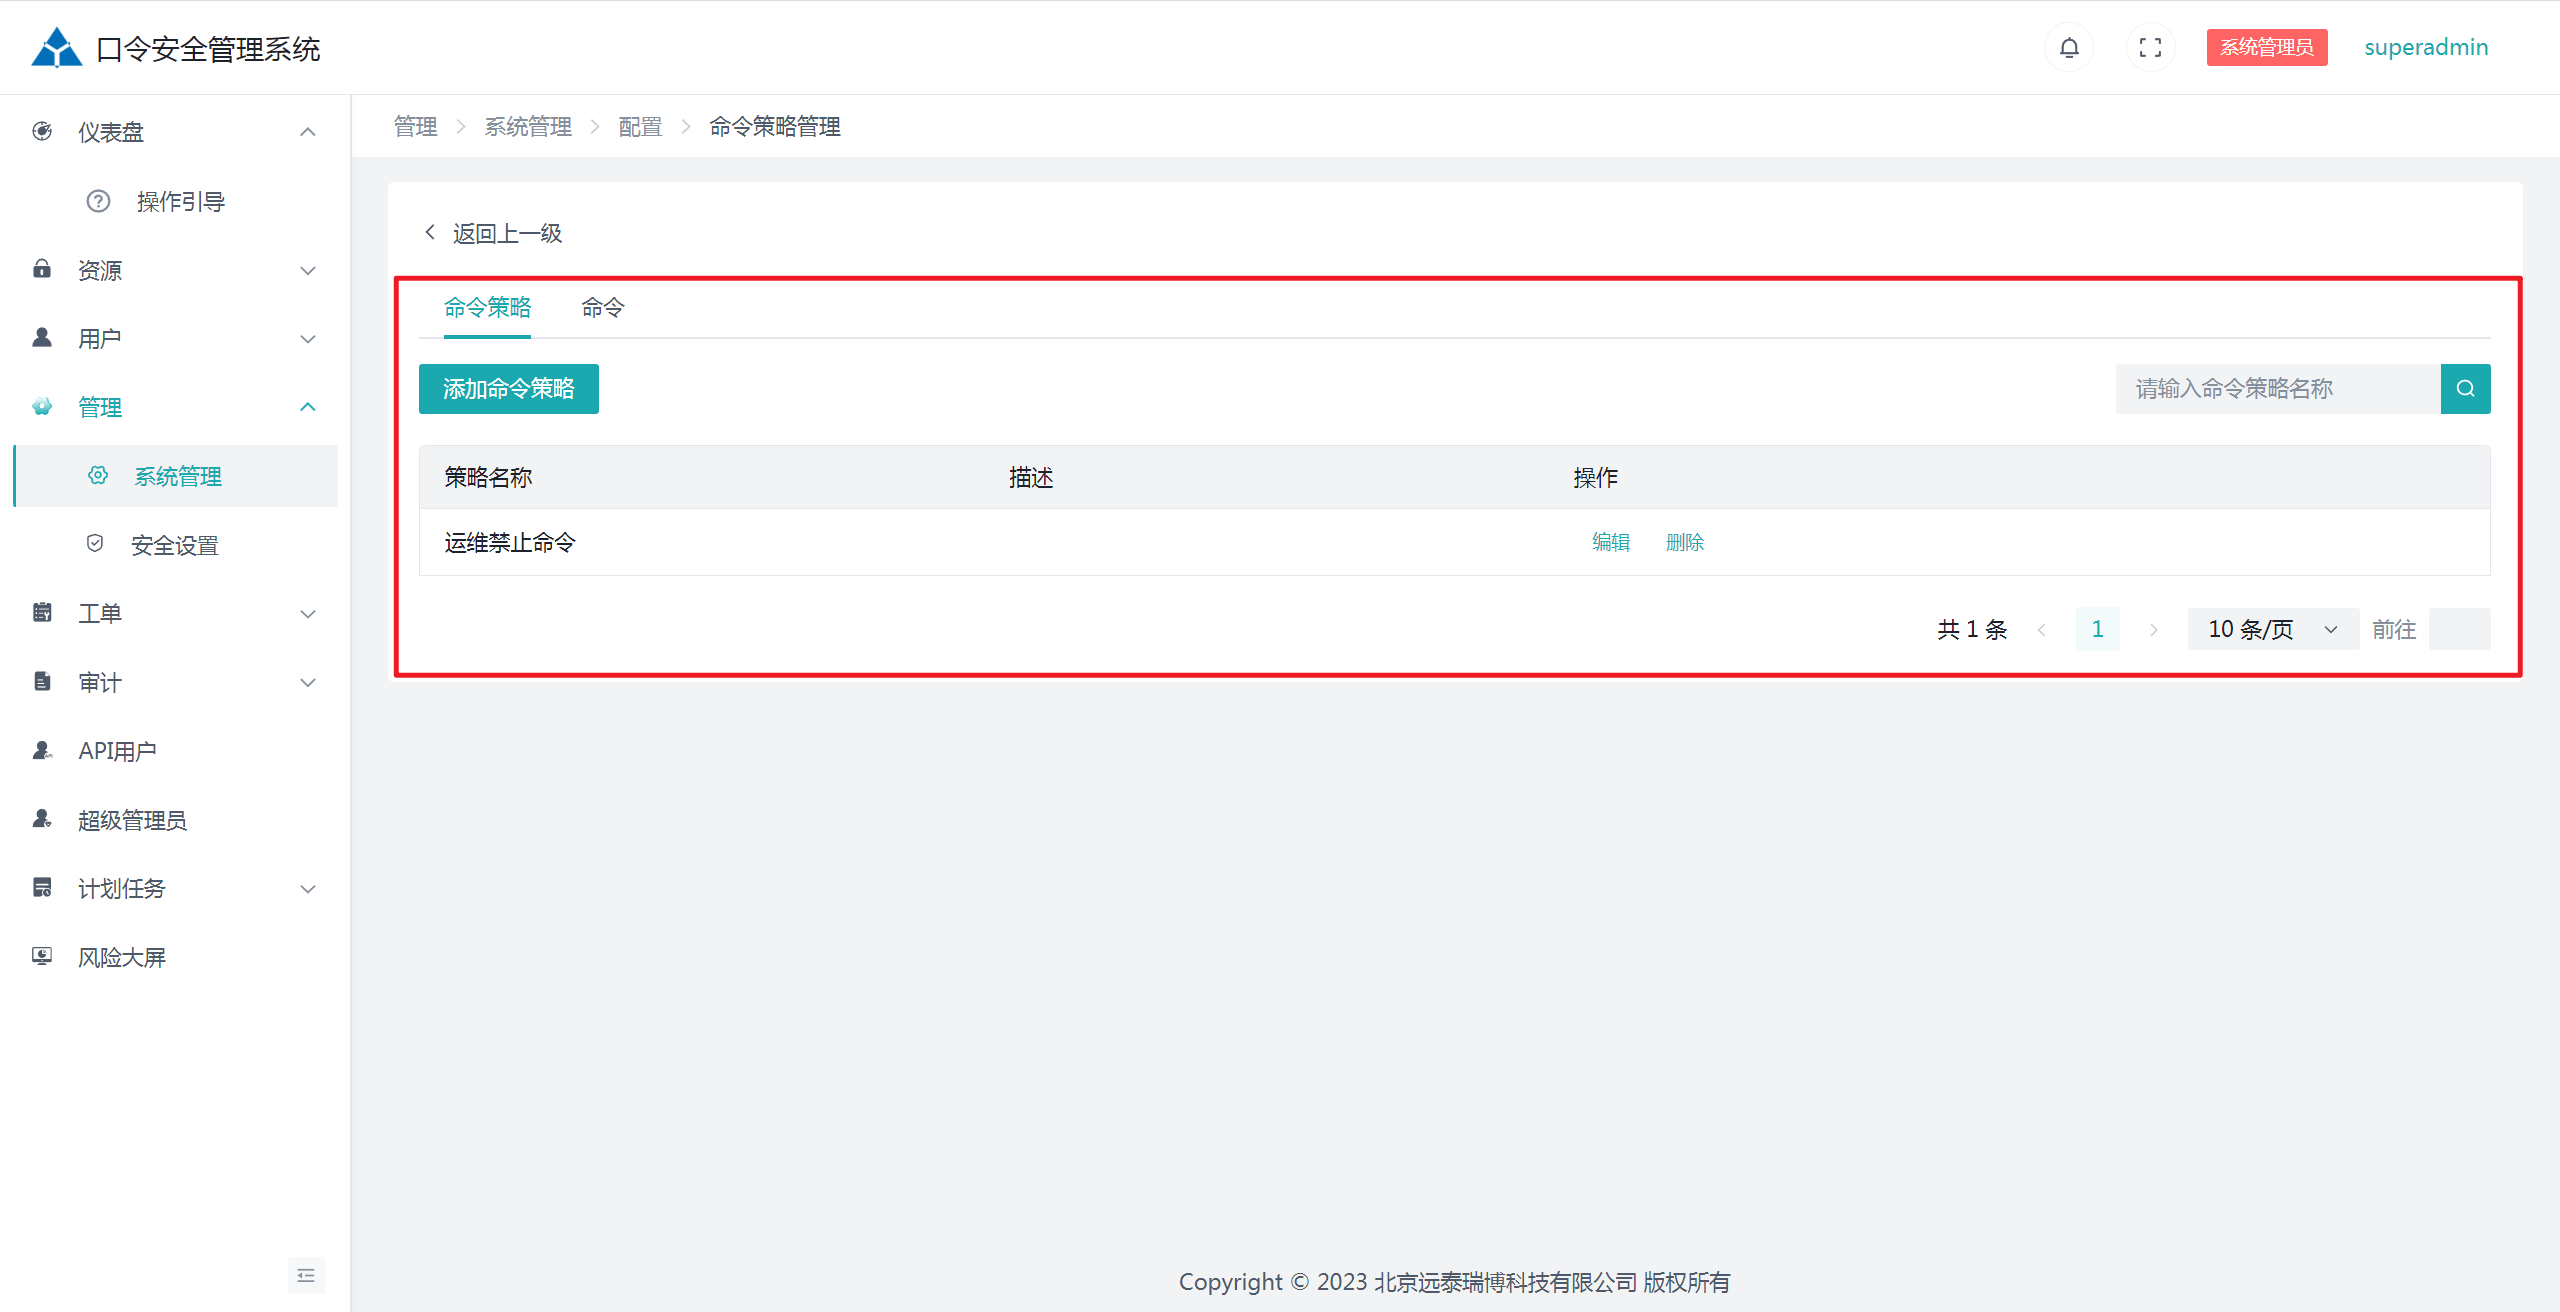Collapse the 仪表盘 menu chevron

point(308,132)
